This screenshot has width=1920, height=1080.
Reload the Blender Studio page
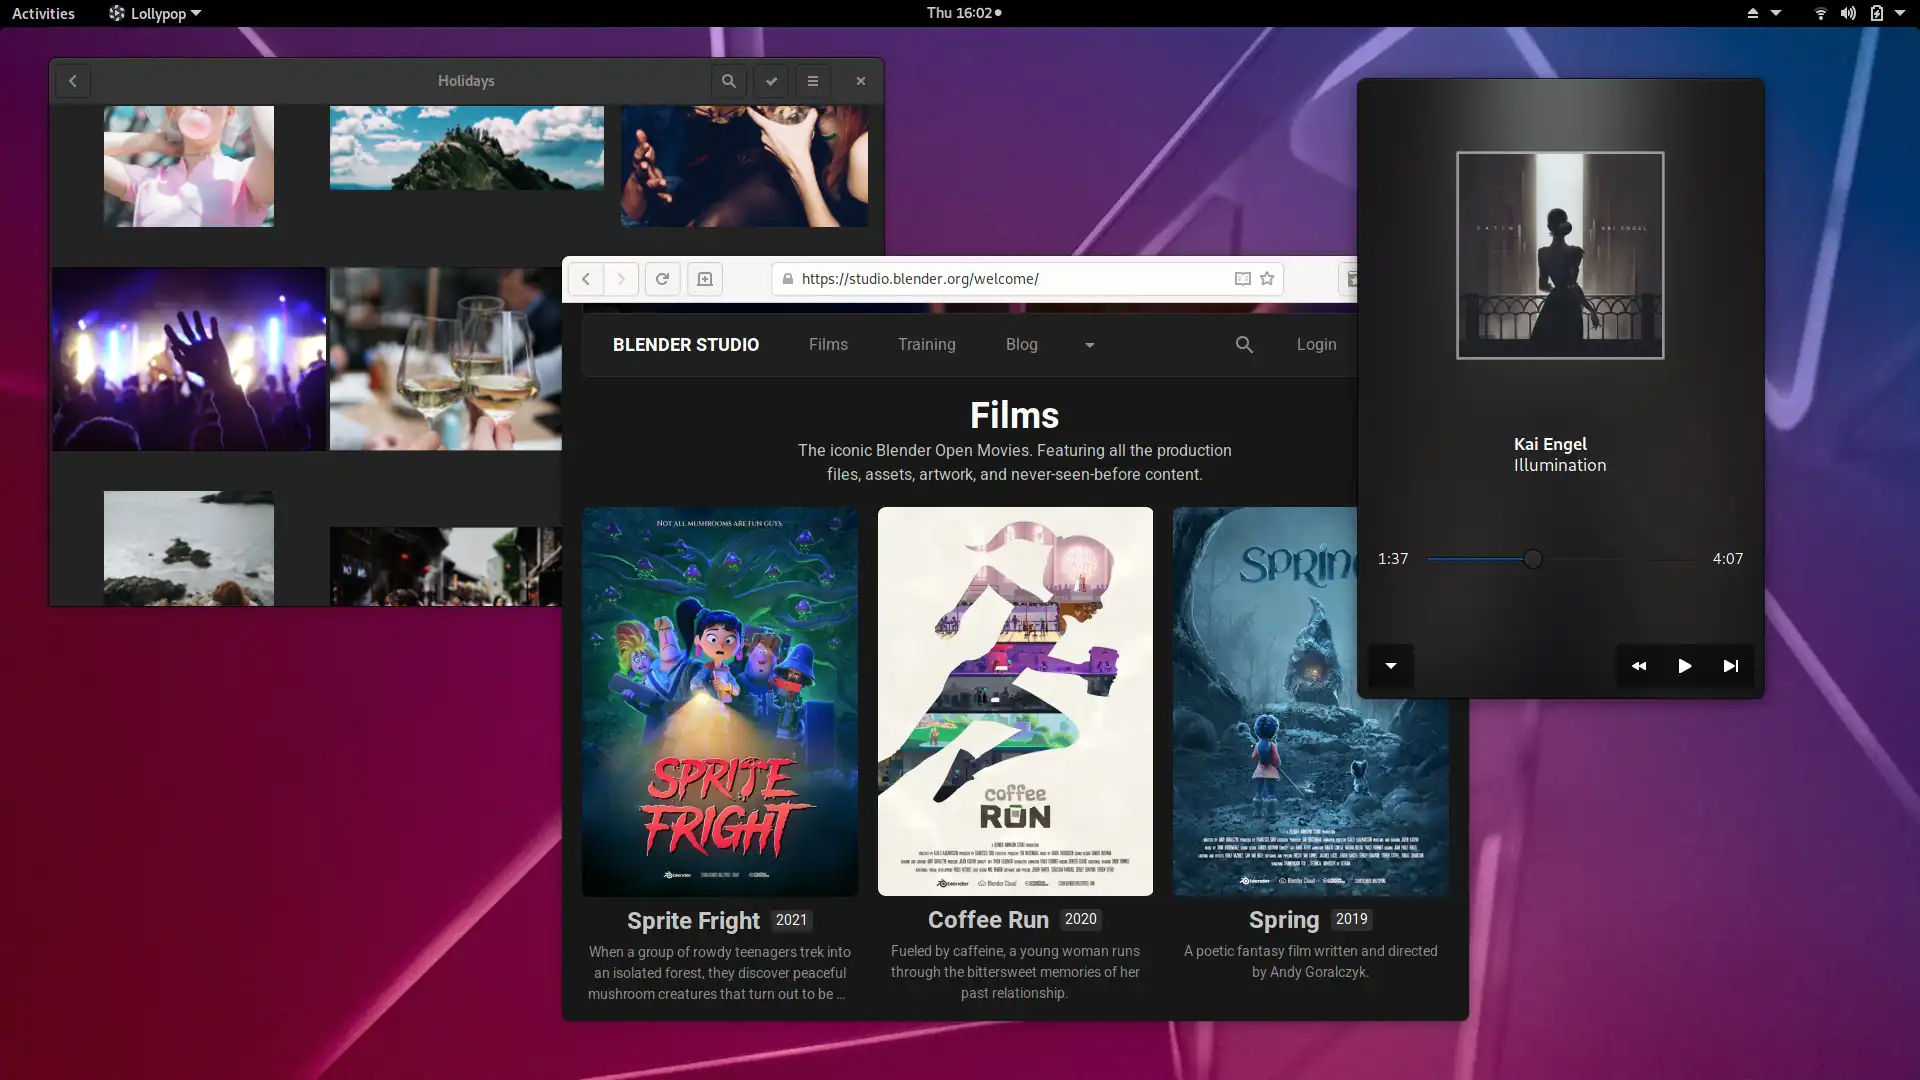[662, 279]
